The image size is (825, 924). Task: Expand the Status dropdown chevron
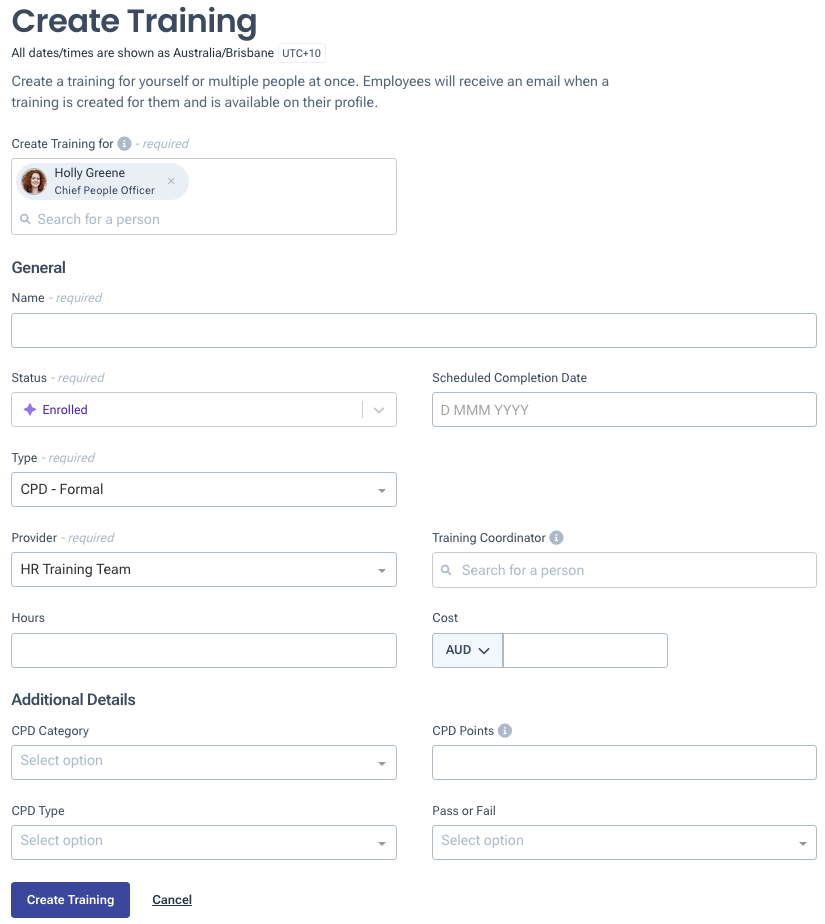click(379, 410)
